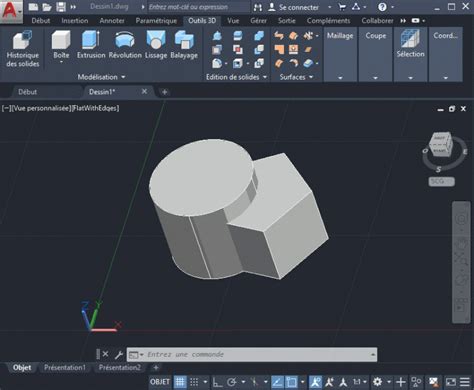Toggle the grid display in status bar
Image resolution: width=474 pixels, height=390 pixels.
(x=180, y=382)
